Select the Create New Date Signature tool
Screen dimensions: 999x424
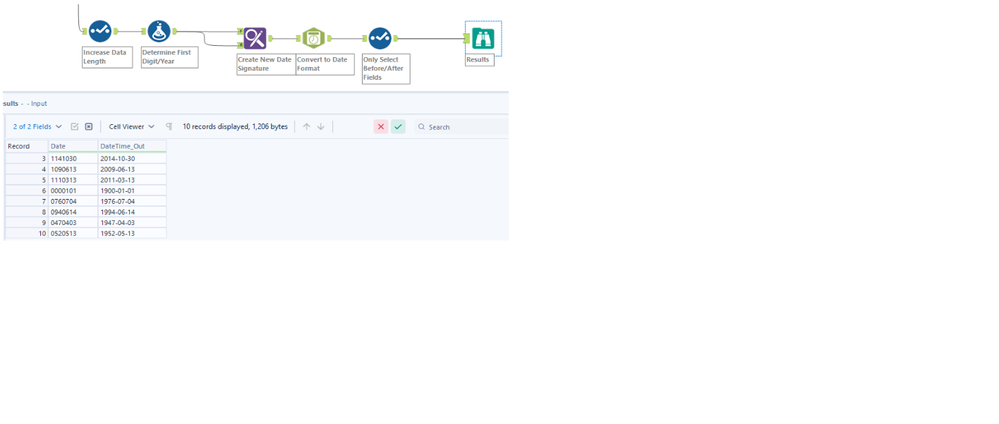tap(255, 38)
